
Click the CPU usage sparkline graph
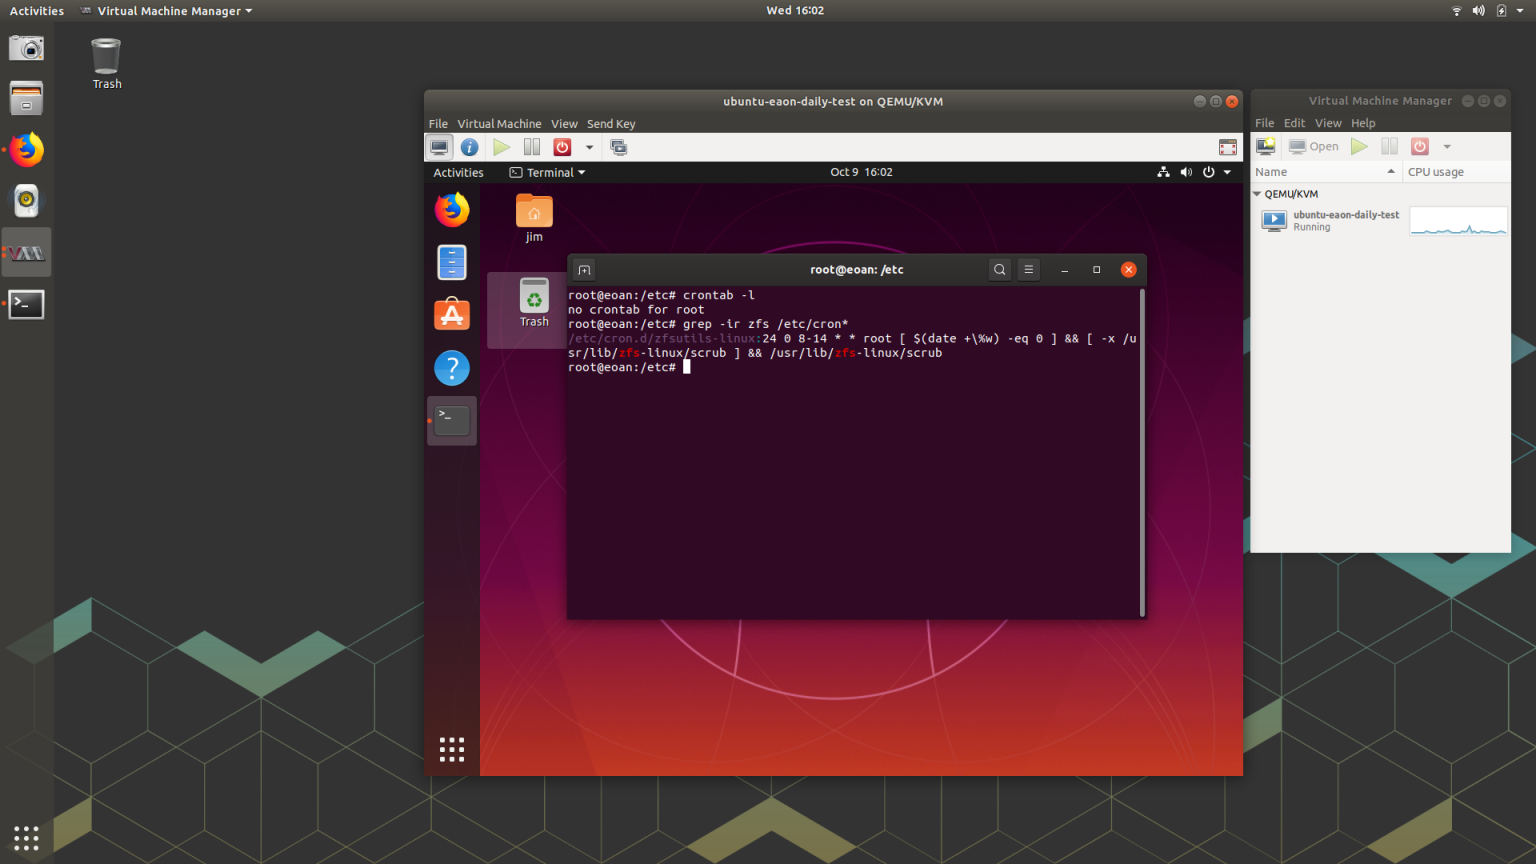click(1458, 220)
